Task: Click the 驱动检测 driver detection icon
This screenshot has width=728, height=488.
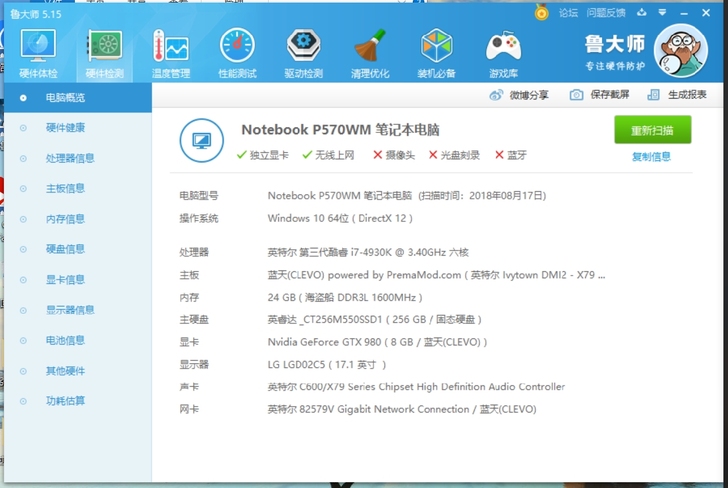Action: pyautogui.click(x=304, y=52)
